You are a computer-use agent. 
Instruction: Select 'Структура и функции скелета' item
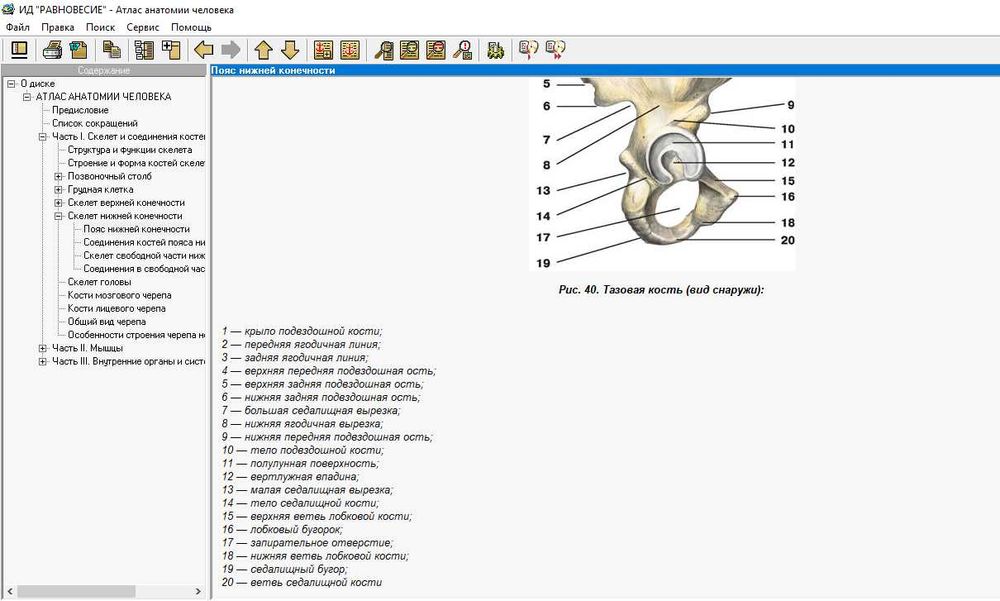(x=130, y=150)
